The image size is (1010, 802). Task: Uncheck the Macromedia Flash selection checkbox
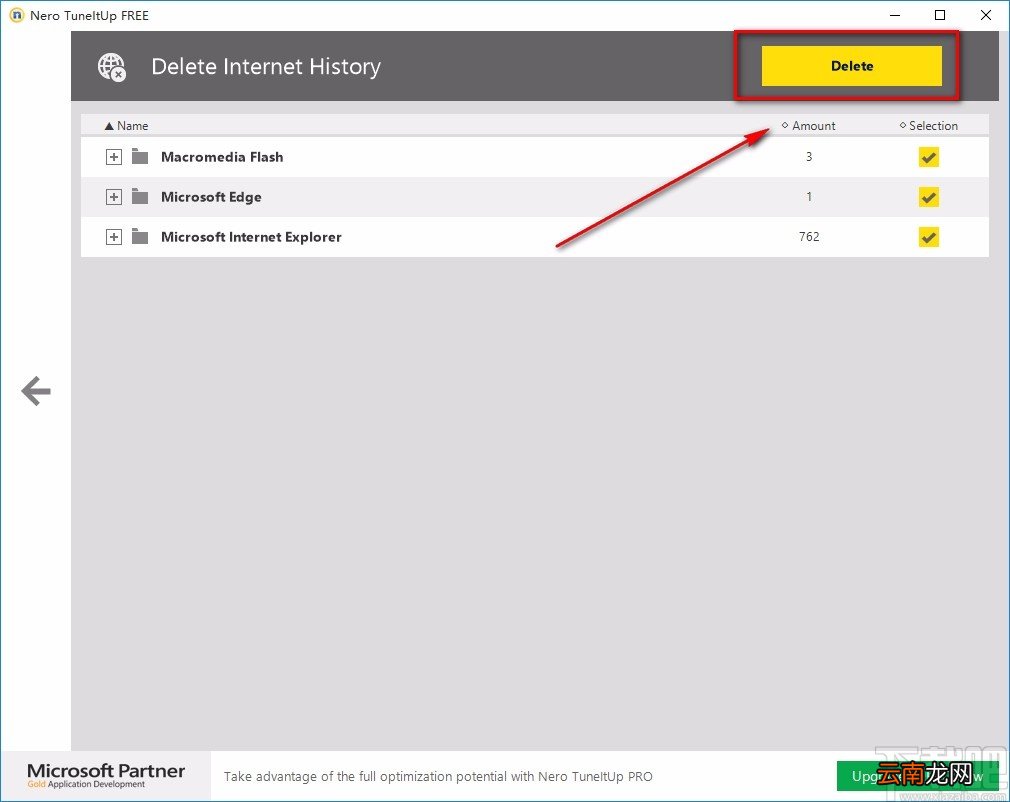pos(928,157)
